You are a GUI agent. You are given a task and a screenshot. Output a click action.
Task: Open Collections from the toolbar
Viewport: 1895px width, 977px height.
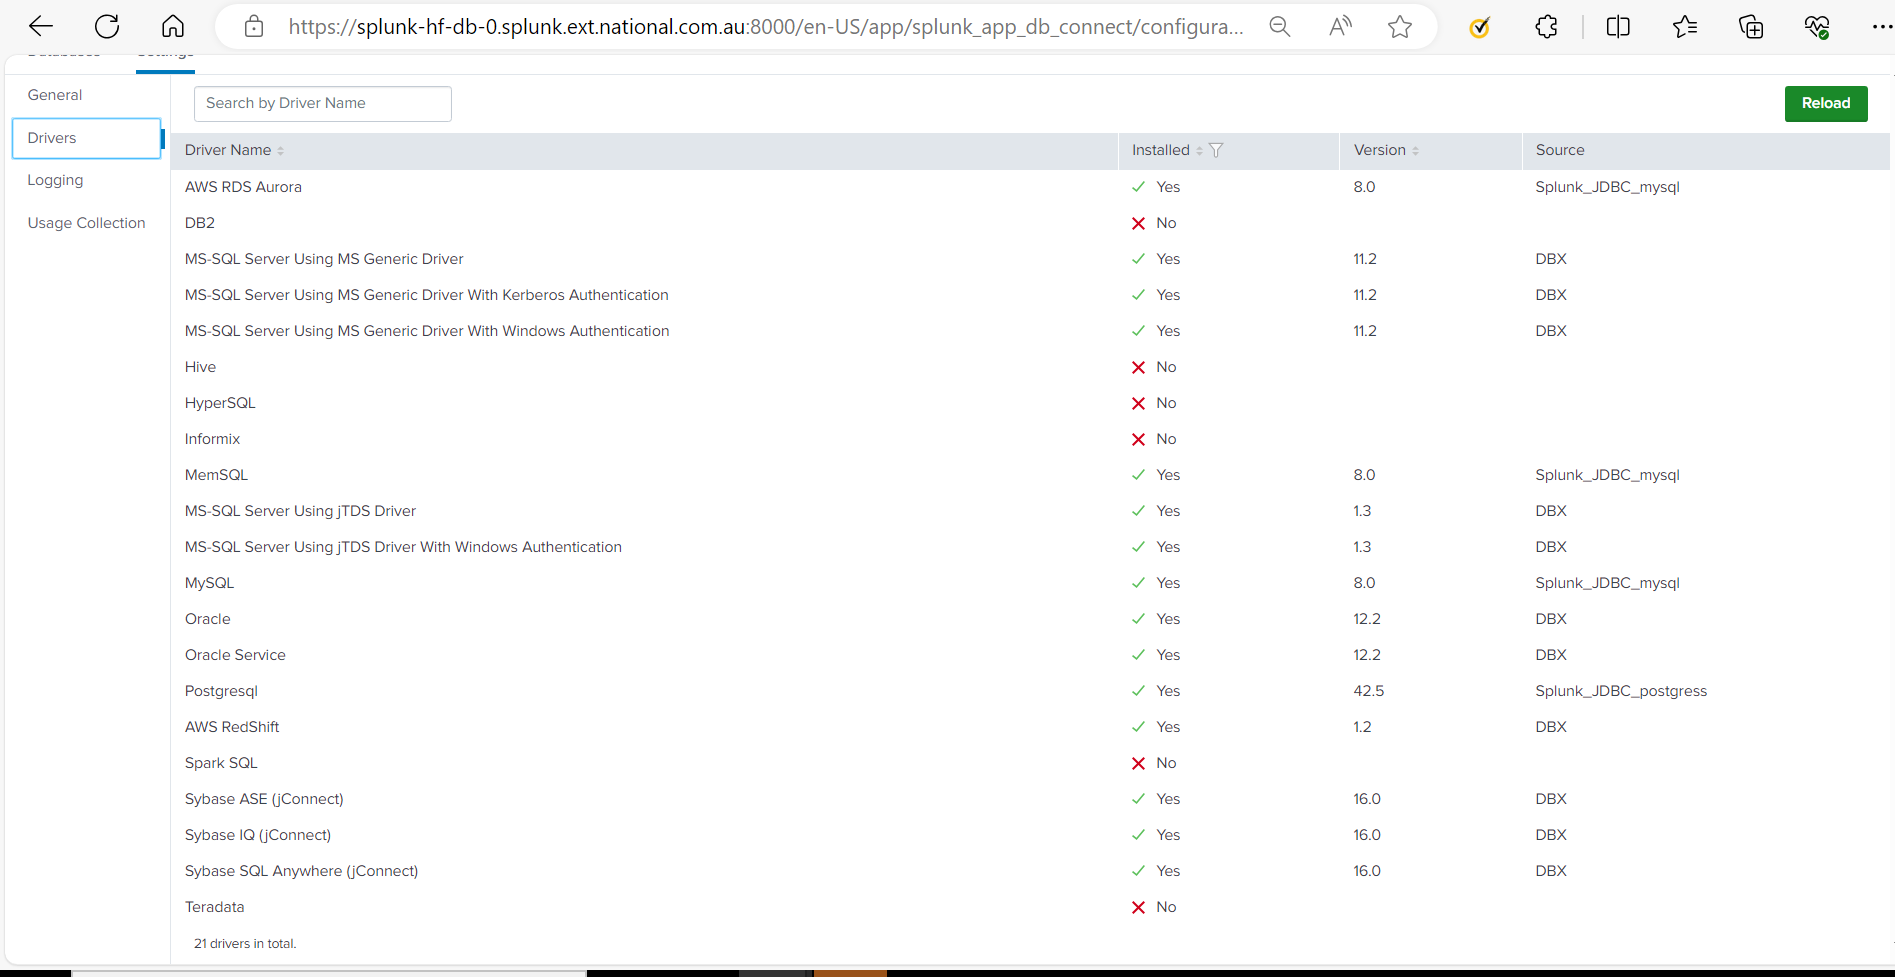[1751, 27]
